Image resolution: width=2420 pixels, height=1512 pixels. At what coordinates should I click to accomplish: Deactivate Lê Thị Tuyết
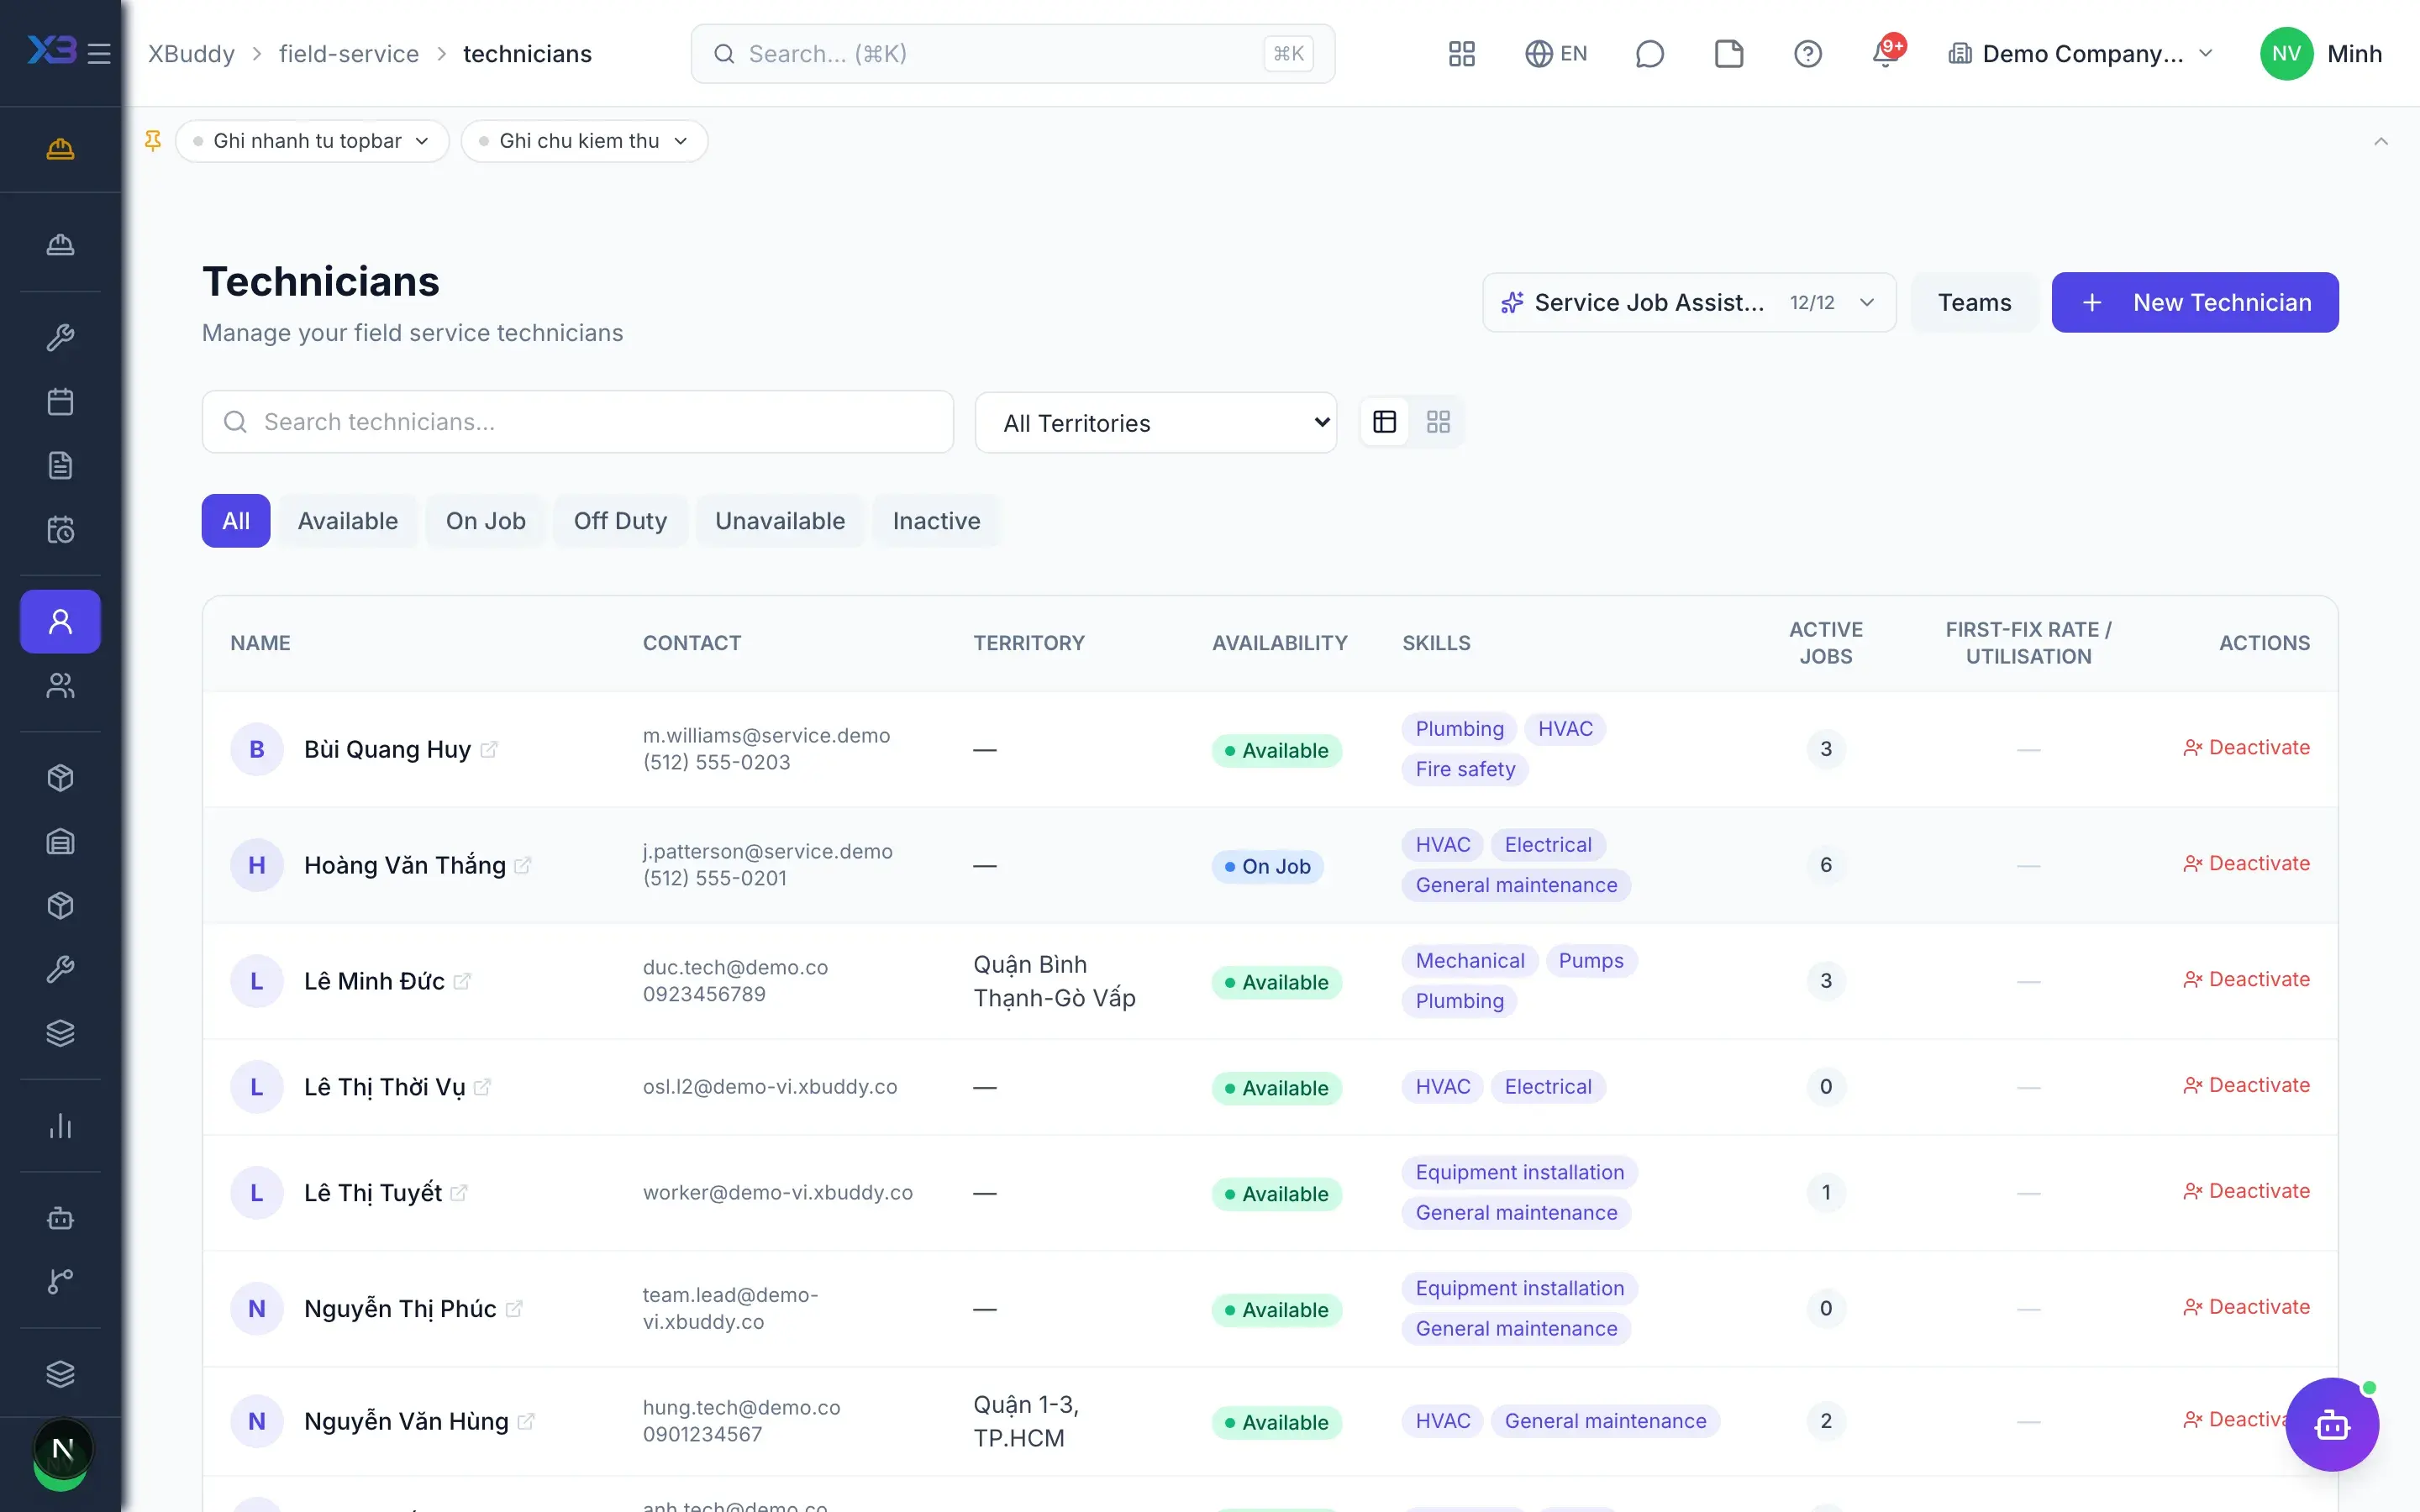click(2247, 1192)
